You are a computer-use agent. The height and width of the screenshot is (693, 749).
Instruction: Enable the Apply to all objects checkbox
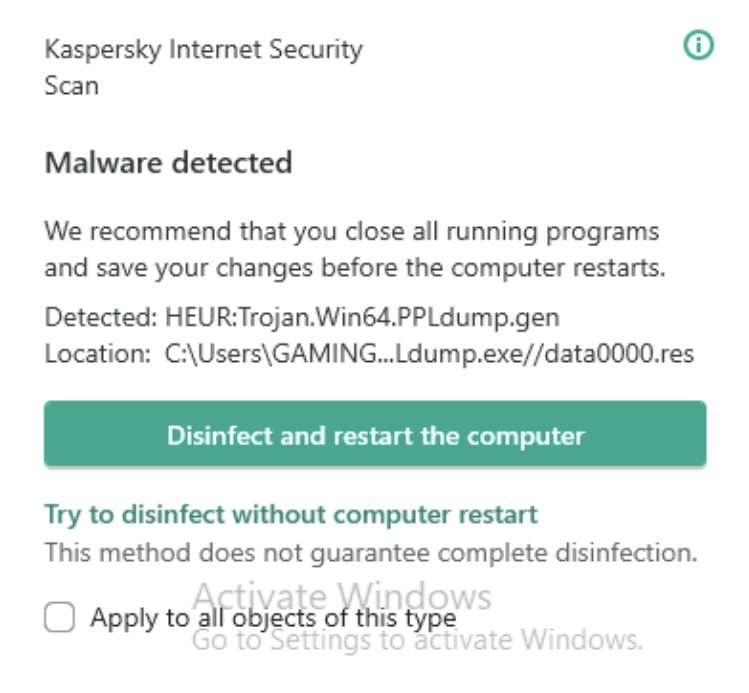[60, 619]
